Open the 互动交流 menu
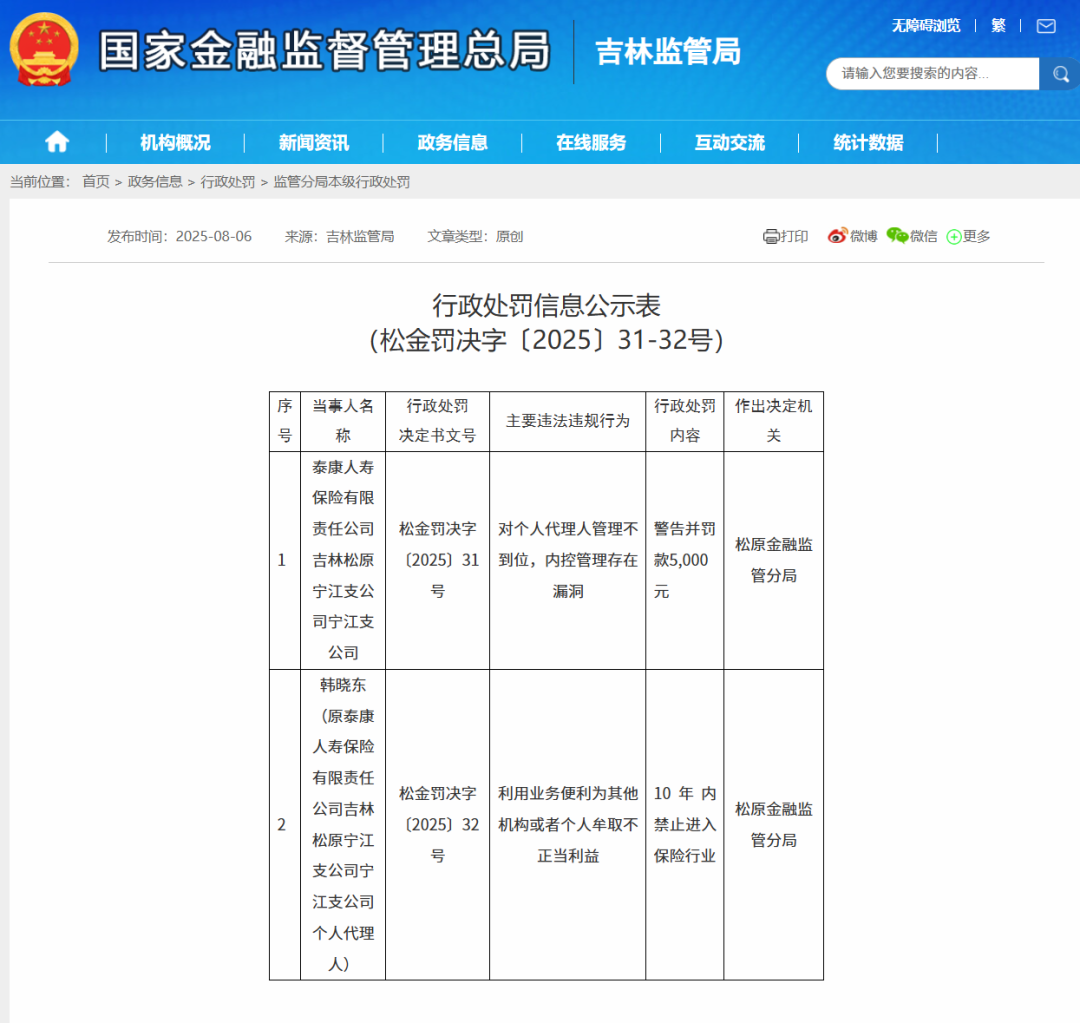The image size is (1080, 1023). click(729, 143)
